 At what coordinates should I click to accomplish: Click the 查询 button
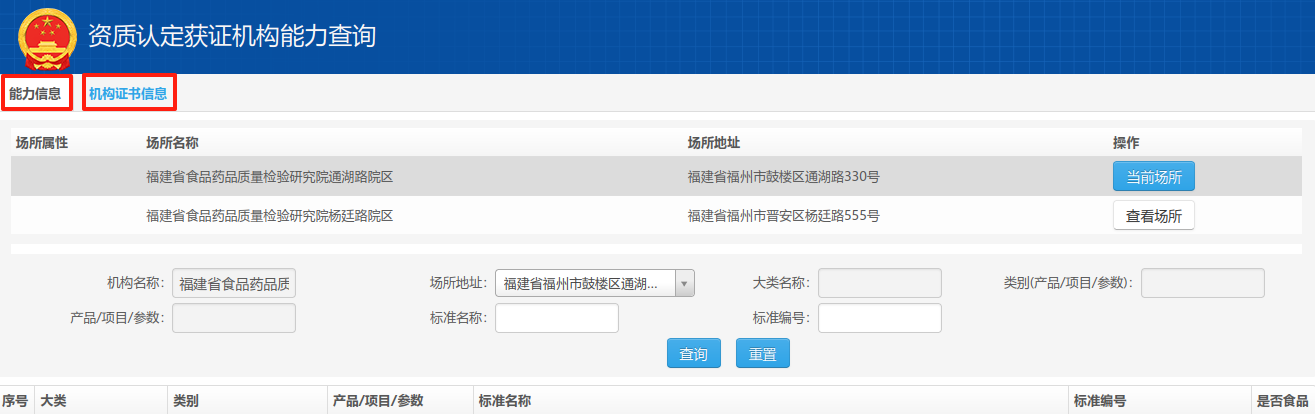click(694, 354)
